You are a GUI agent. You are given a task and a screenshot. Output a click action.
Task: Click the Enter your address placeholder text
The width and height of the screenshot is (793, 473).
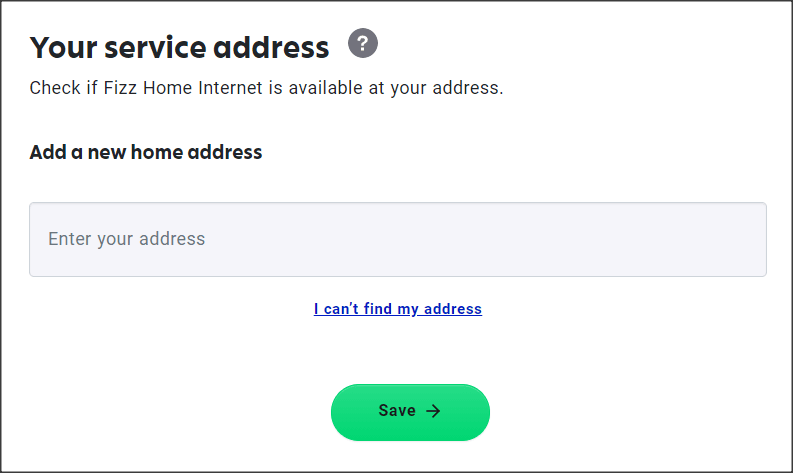(x=126, y=239)
